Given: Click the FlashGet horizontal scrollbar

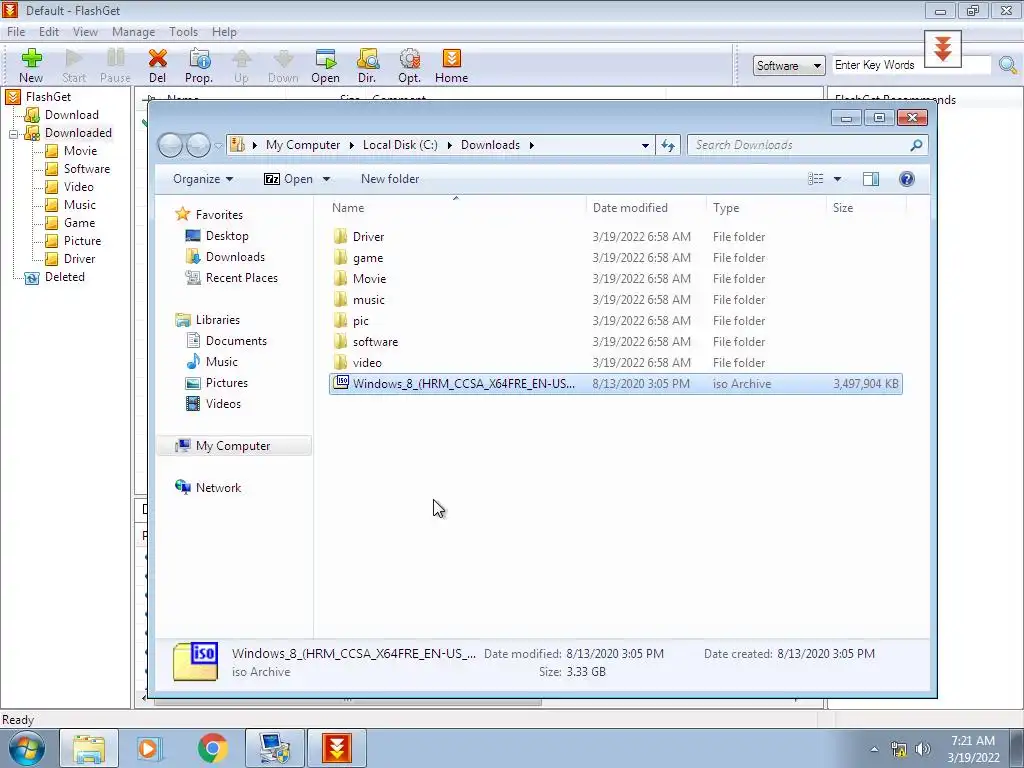Looking at the screenshot, I should tap(347, 701).
